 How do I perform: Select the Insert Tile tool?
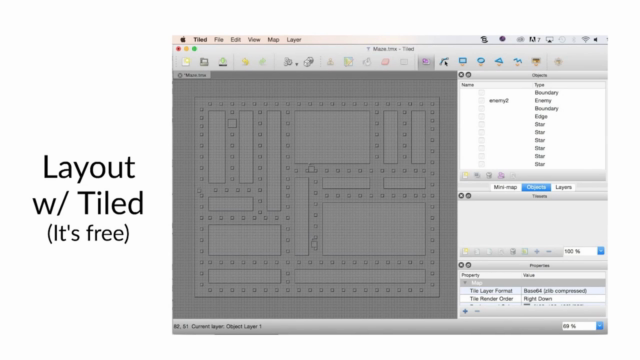[536, 62]
